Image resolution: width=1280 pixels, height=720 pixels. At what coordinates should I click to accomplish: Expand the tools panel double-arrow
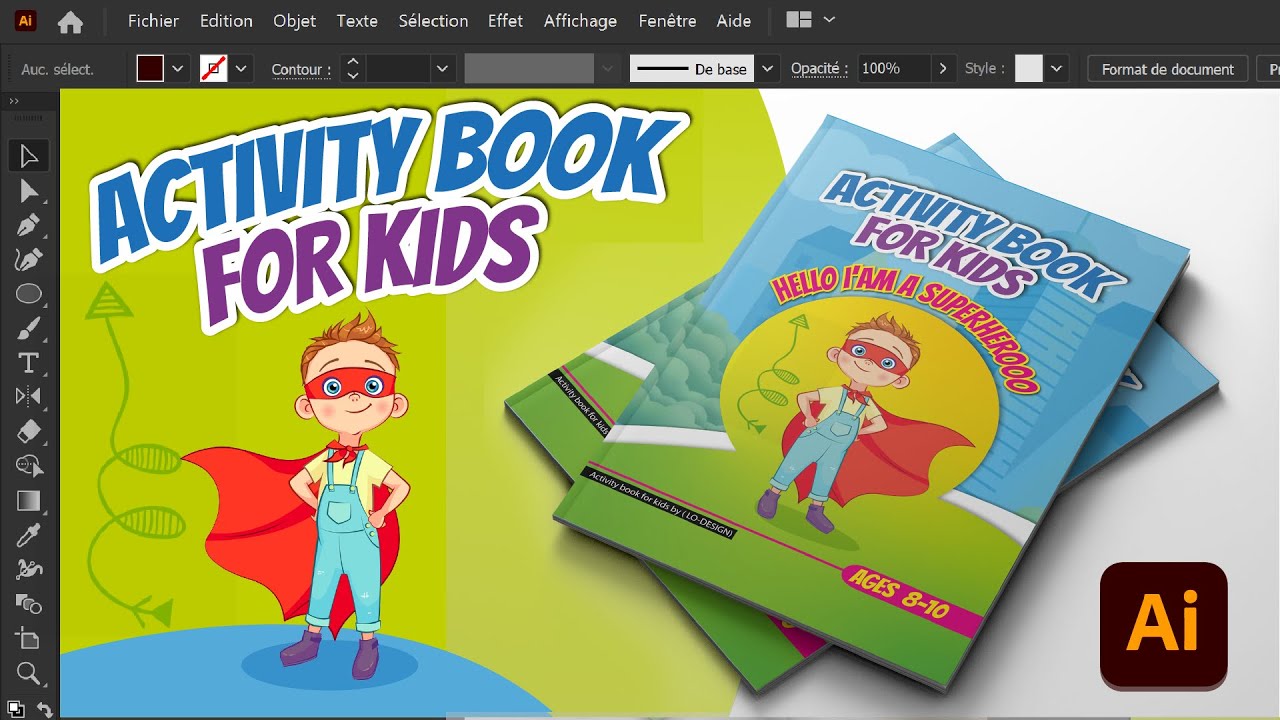click(14, 101)
